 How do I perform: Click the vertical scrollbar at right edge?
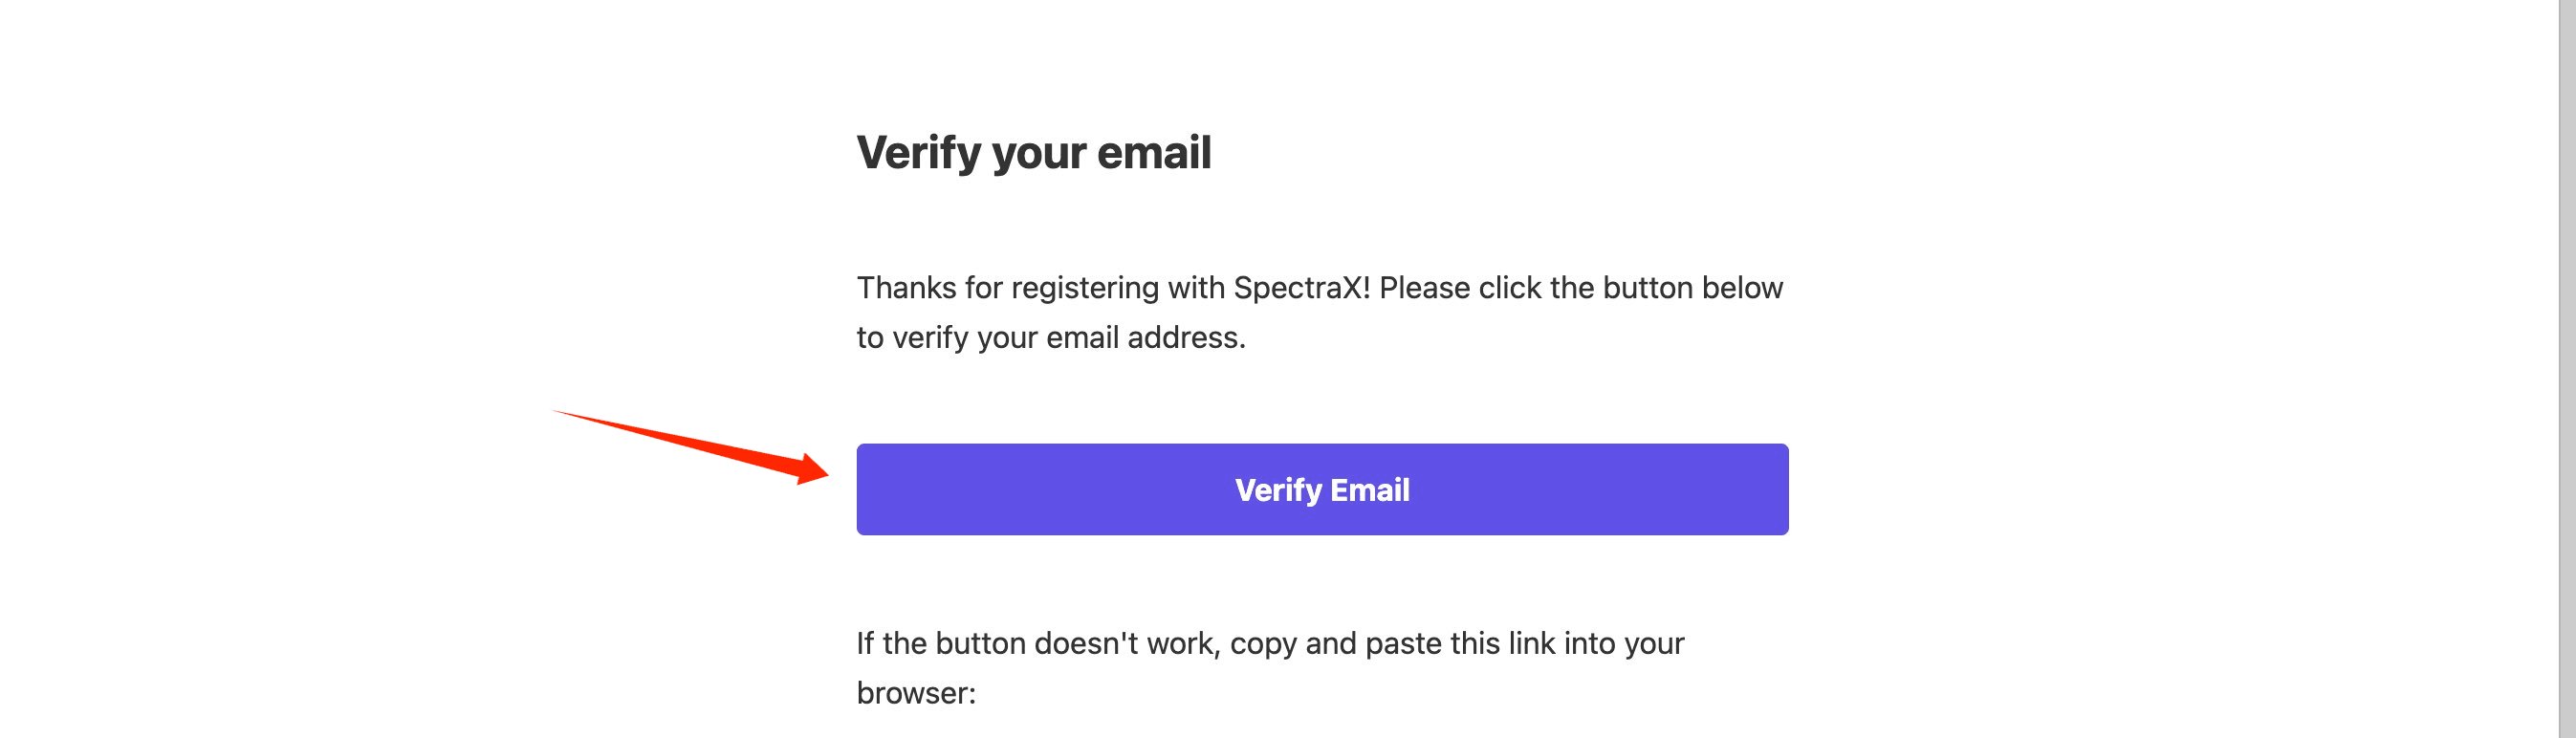[x=2566, y=369]
